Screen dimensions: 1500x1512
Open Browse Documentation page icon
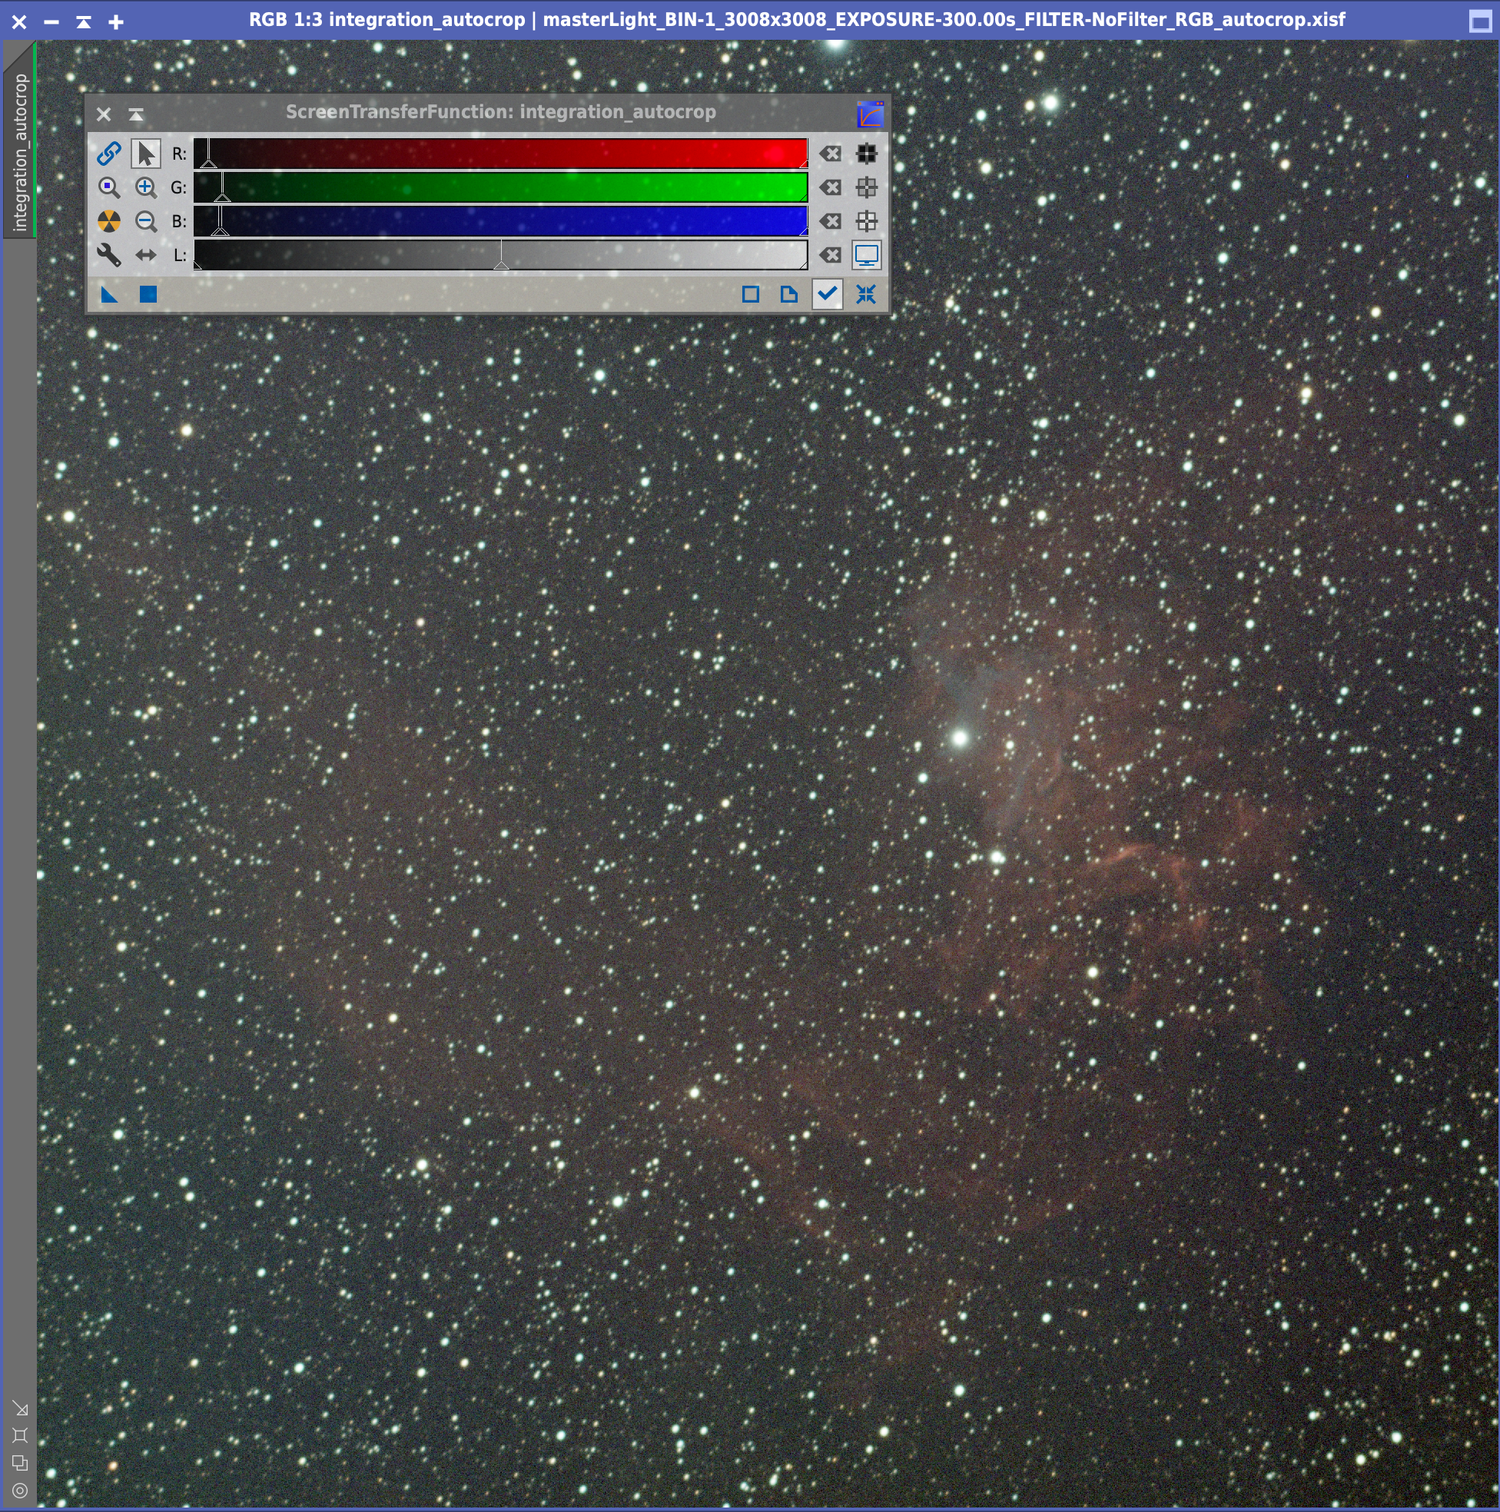pyautogui.click(x=789, y=294)
